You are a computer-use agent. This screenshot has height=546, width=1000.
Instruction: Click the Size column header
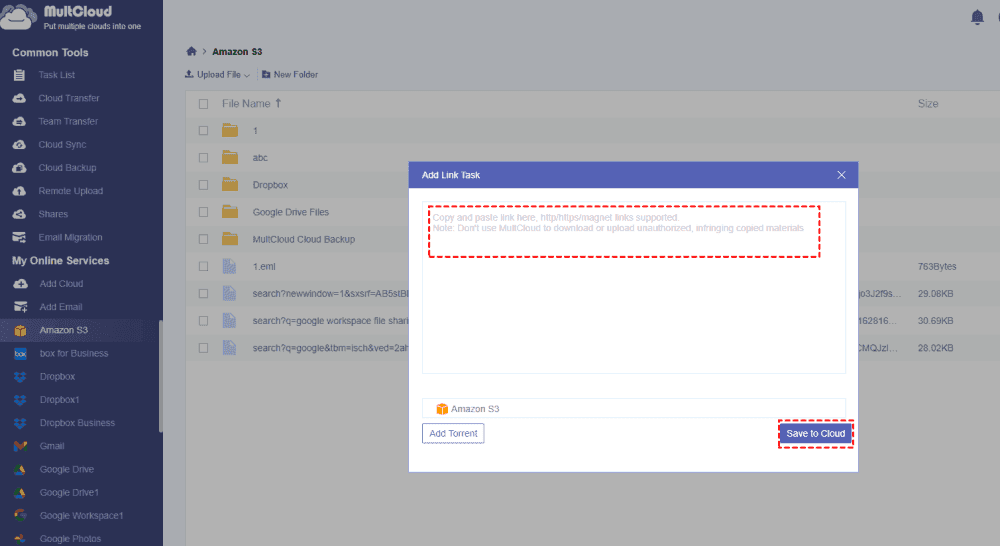pos(928,103)
